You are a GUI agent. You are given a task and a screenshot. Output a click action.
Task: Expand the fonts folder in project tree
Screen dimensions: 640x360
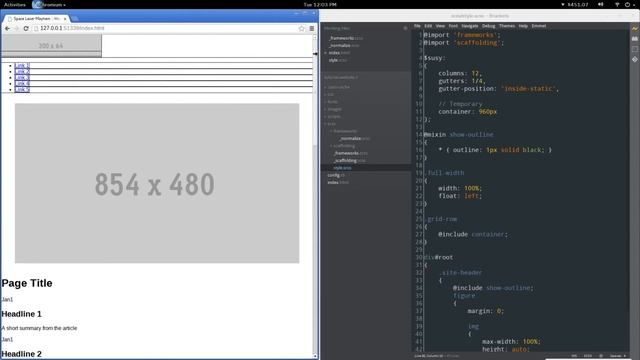(331, 102)
